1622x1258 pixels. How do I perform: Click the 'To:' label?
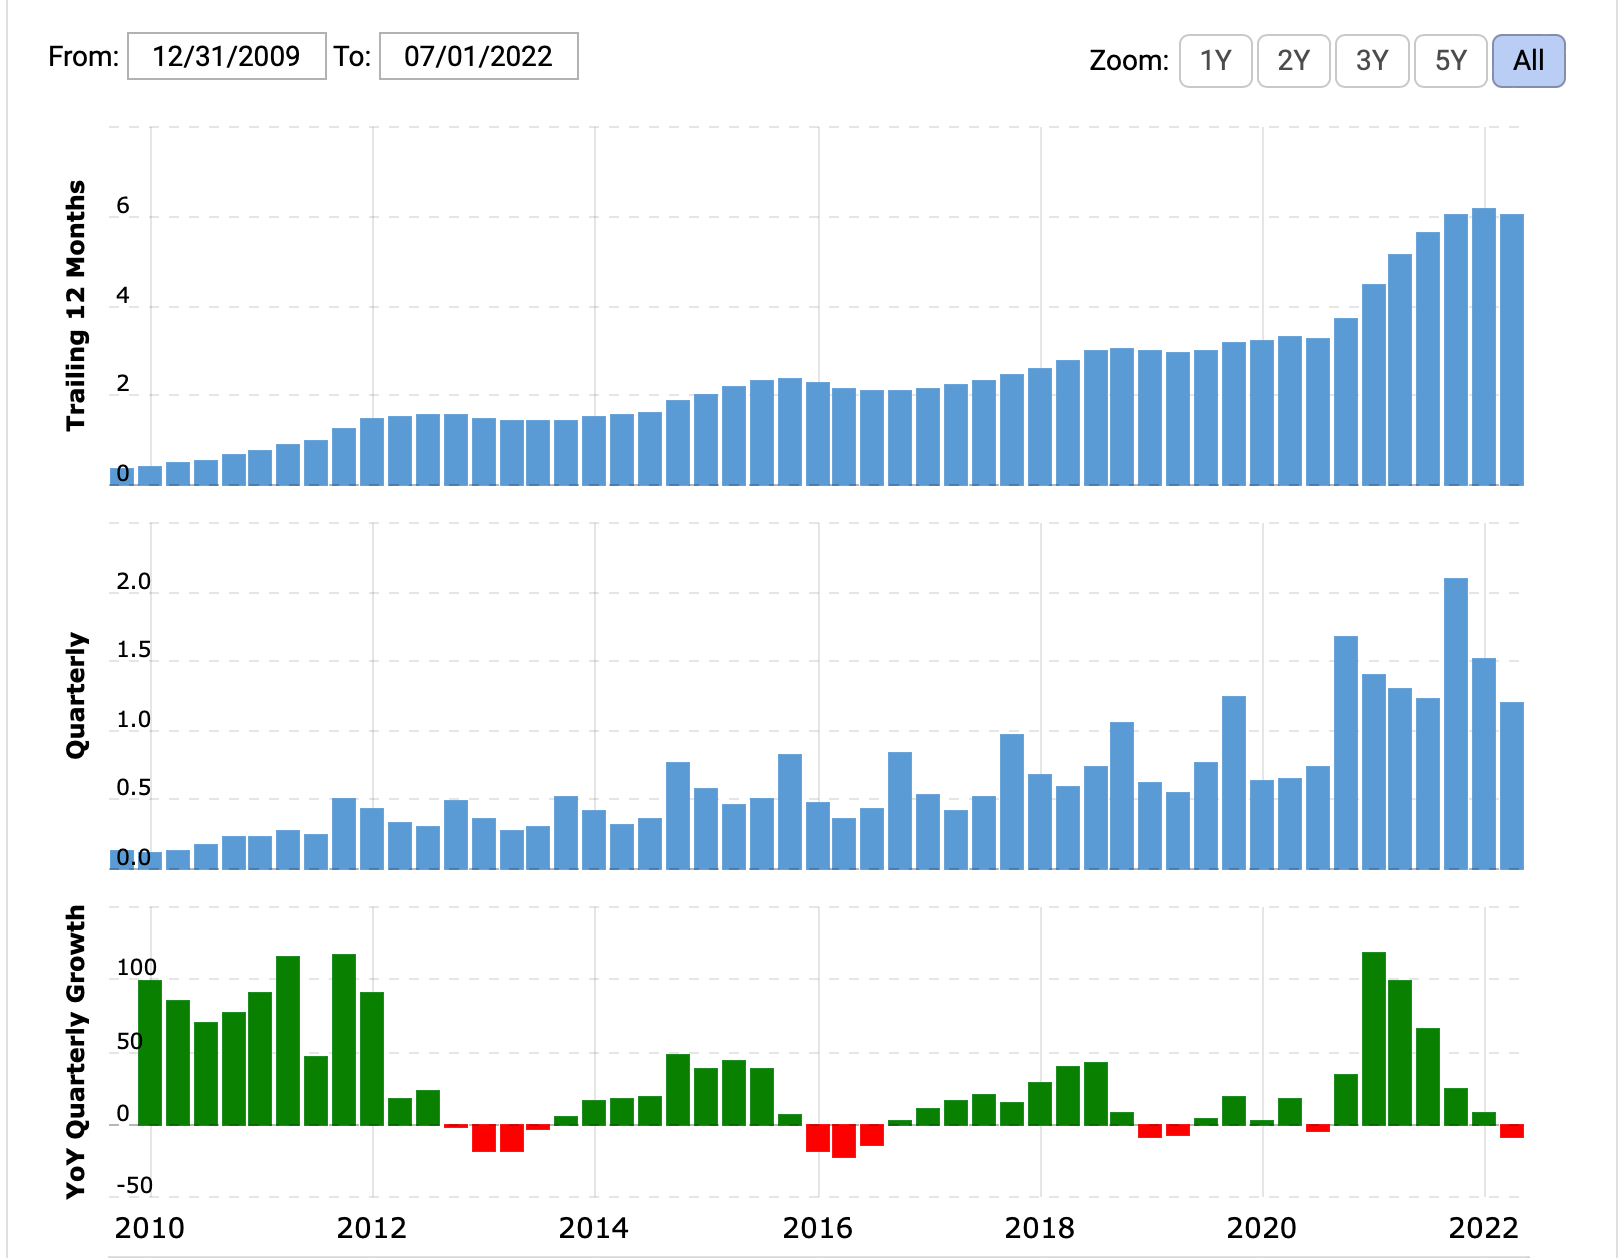(352, 56)
